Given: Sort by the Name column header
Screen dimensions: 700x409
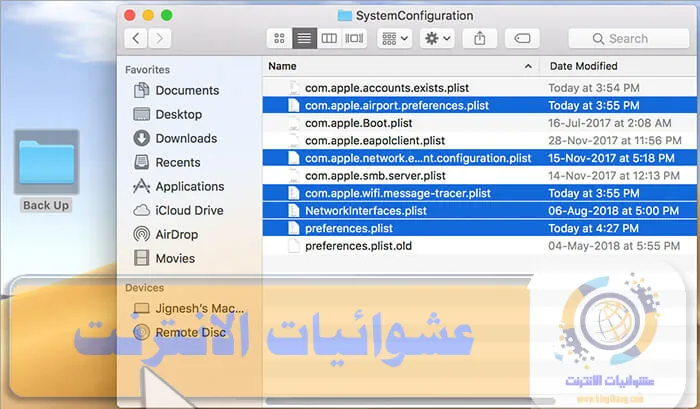Looking at the screenshot, I should click(x=282, y=66).
